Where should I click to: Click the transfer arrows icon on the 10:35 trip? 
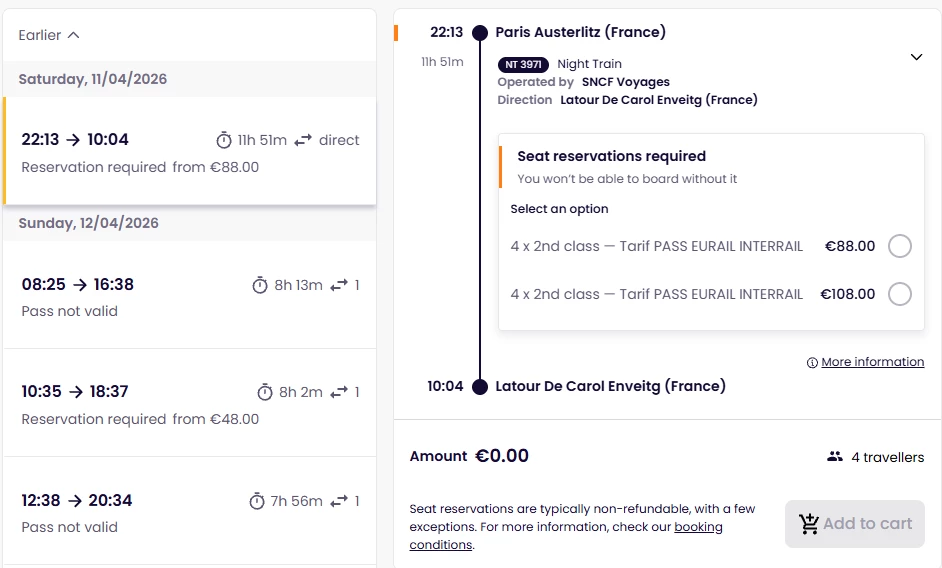(x=339, y=392)
